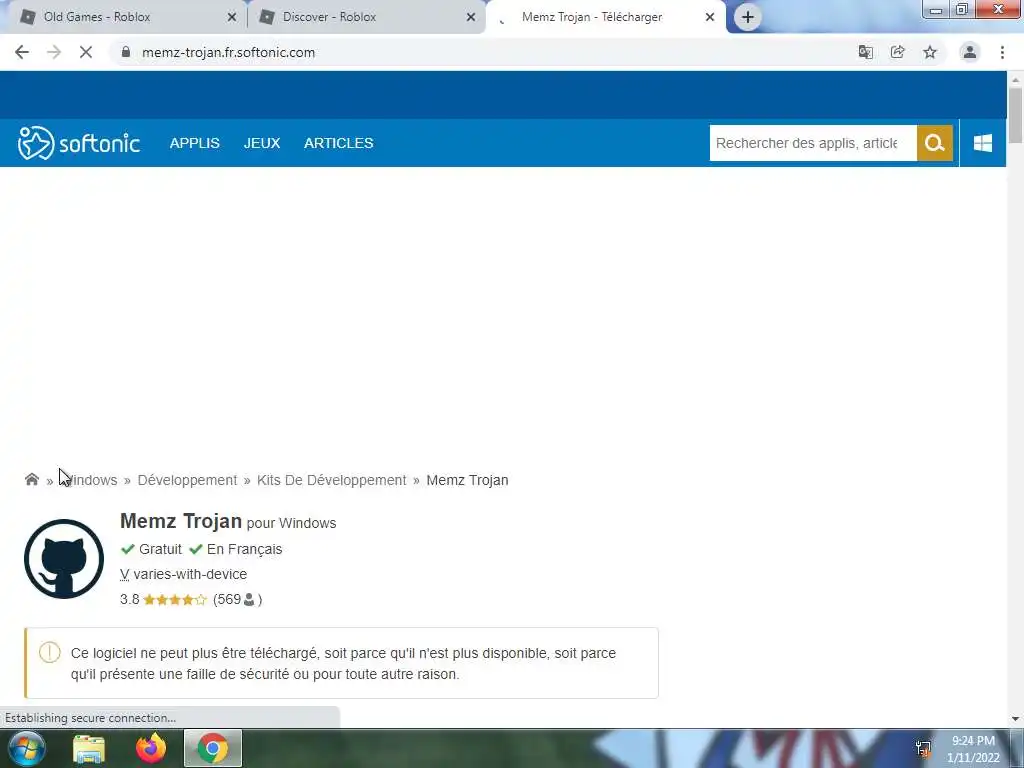
Task: Click the Memz Trojan title heading
Action: (x=181, y=521)
